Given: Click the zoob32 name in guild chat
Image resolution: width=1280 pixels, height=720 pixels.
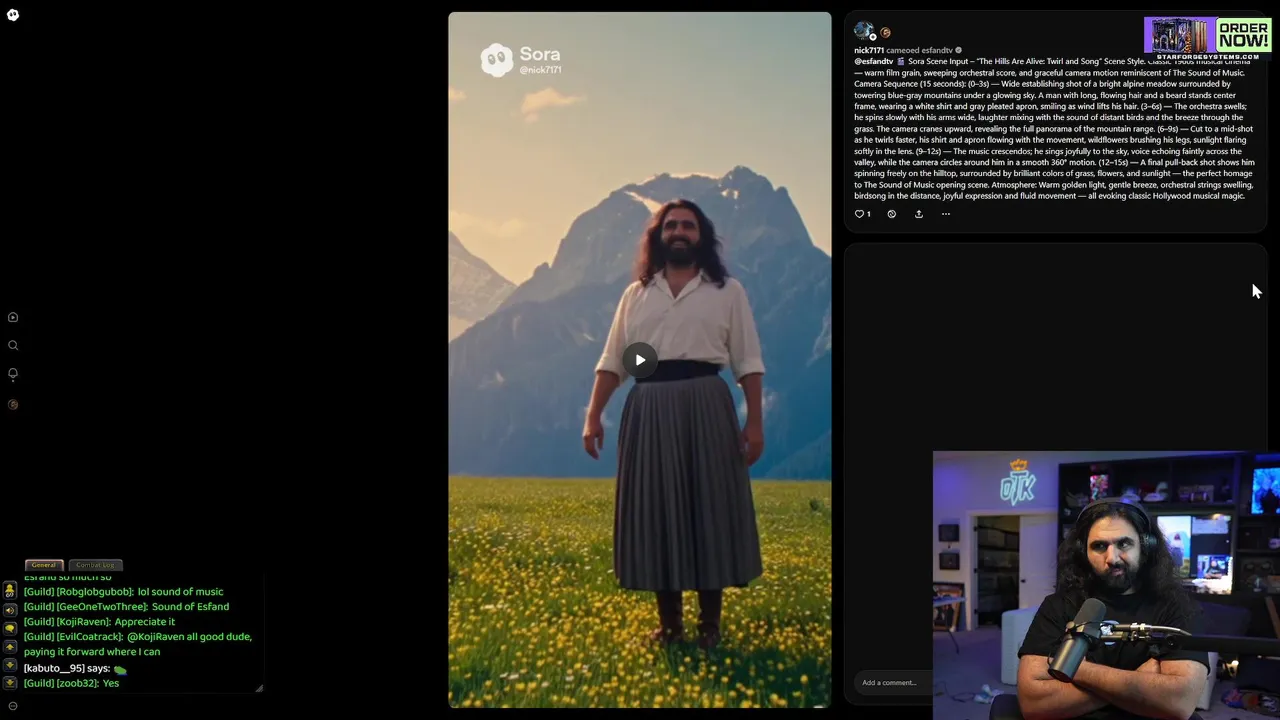Looking at the screenshot, I should [78, 683].
